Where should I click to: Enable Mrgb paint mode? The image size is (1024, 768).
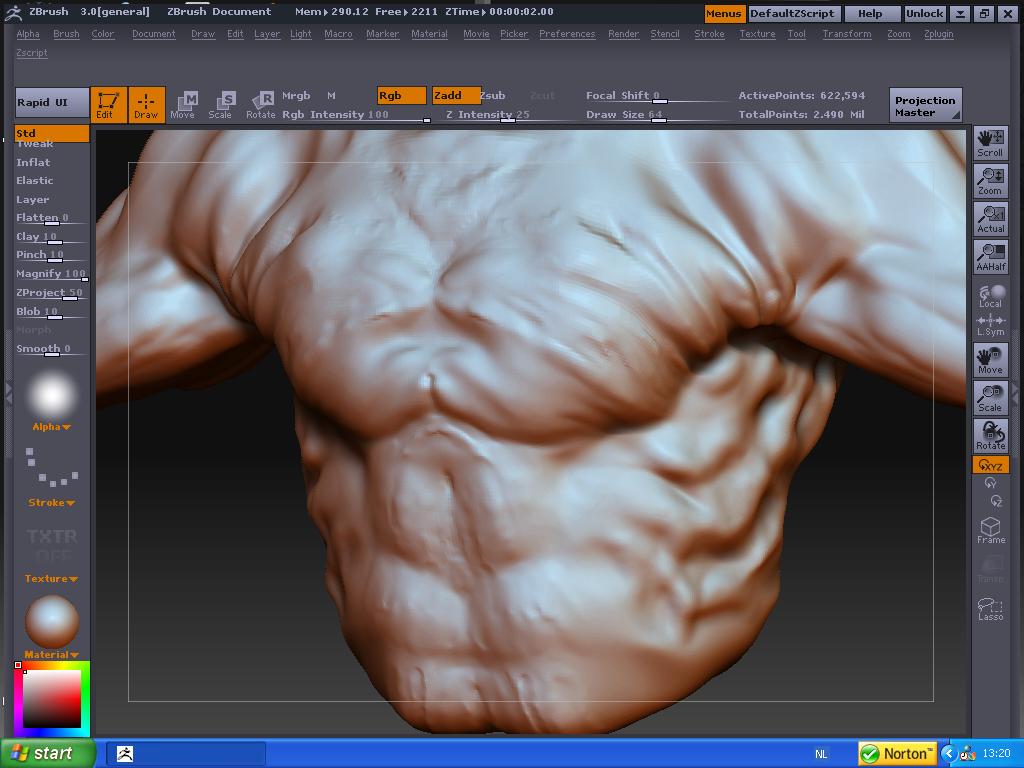tap(296, 95)
